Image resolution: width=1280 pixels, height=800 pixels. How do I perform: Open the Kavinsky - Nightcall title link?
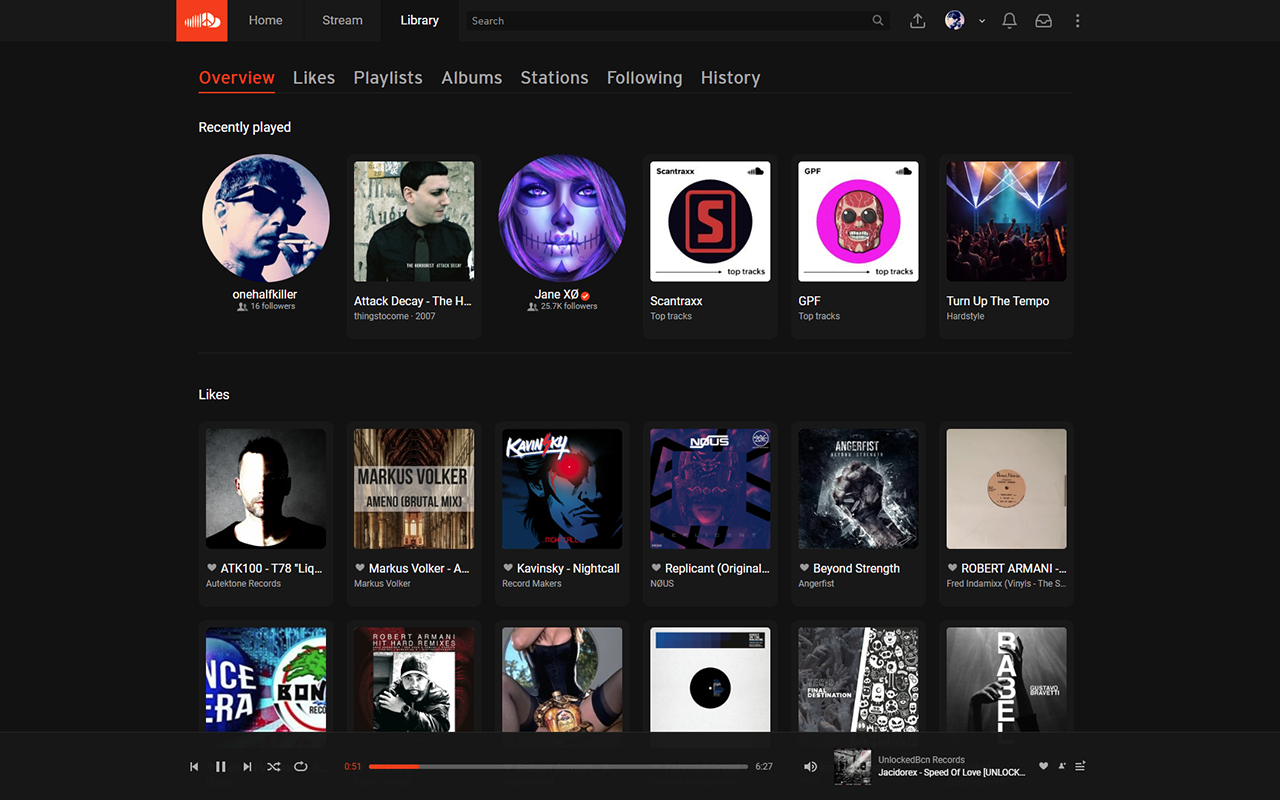[568, 568]
